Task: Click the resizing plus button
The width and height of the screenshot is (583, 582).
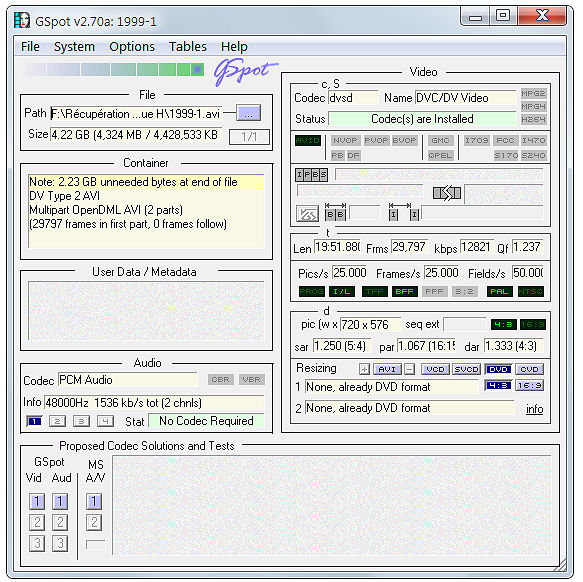Action: click(364, 369)
